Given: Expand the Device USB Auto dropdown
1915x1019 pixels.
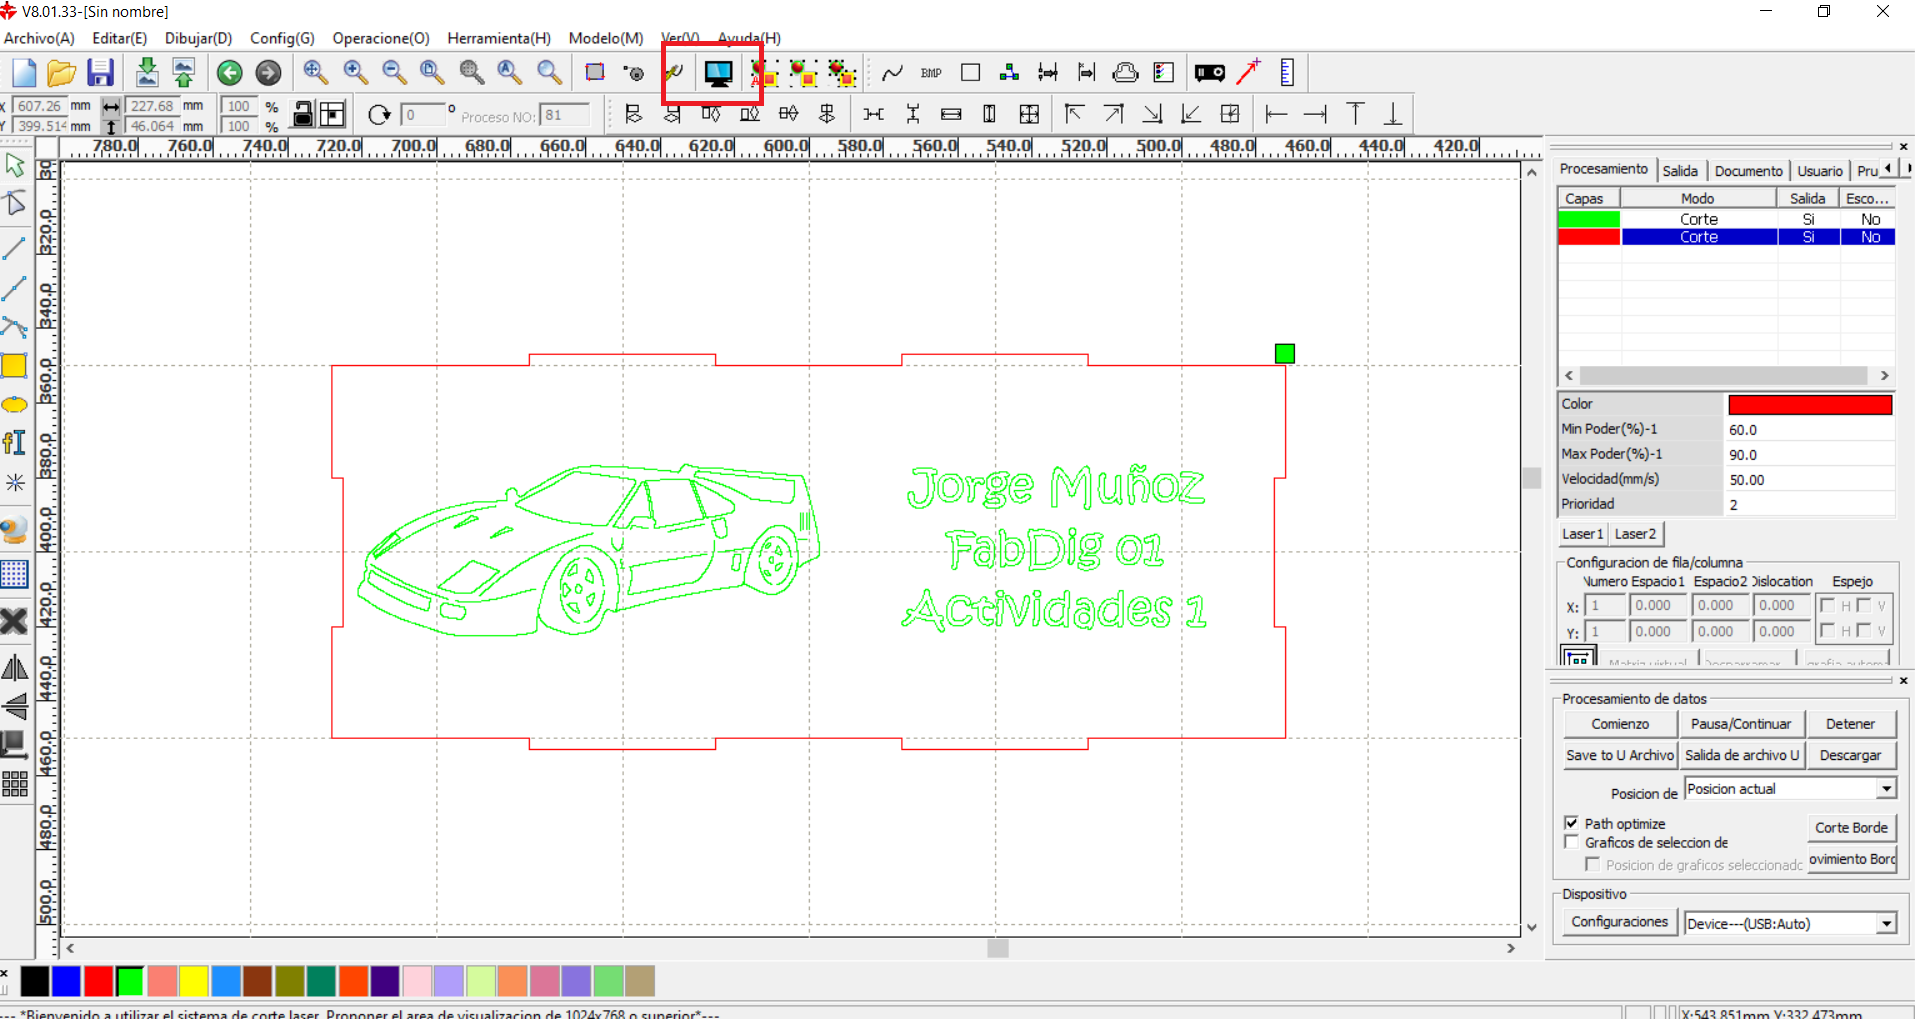Looking at the screenshot, I should pyautogui.click(x=1885, y=924).
